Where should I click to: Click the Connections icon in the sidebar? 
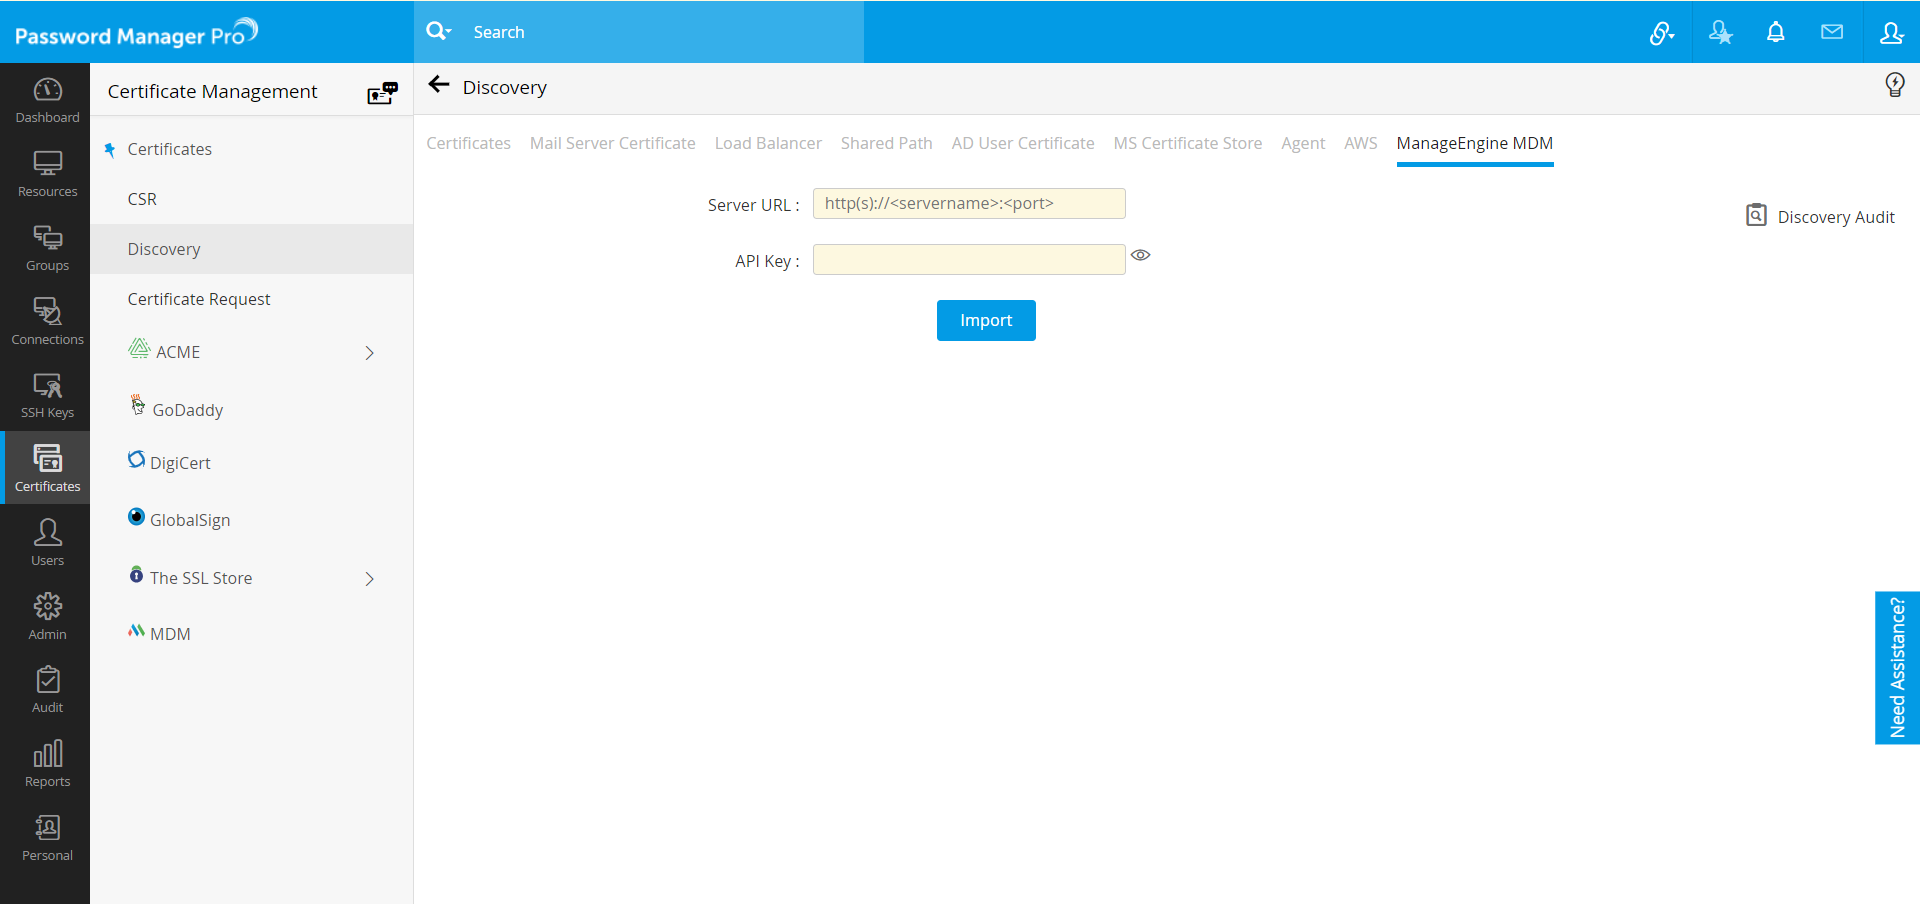click(46, 317)
